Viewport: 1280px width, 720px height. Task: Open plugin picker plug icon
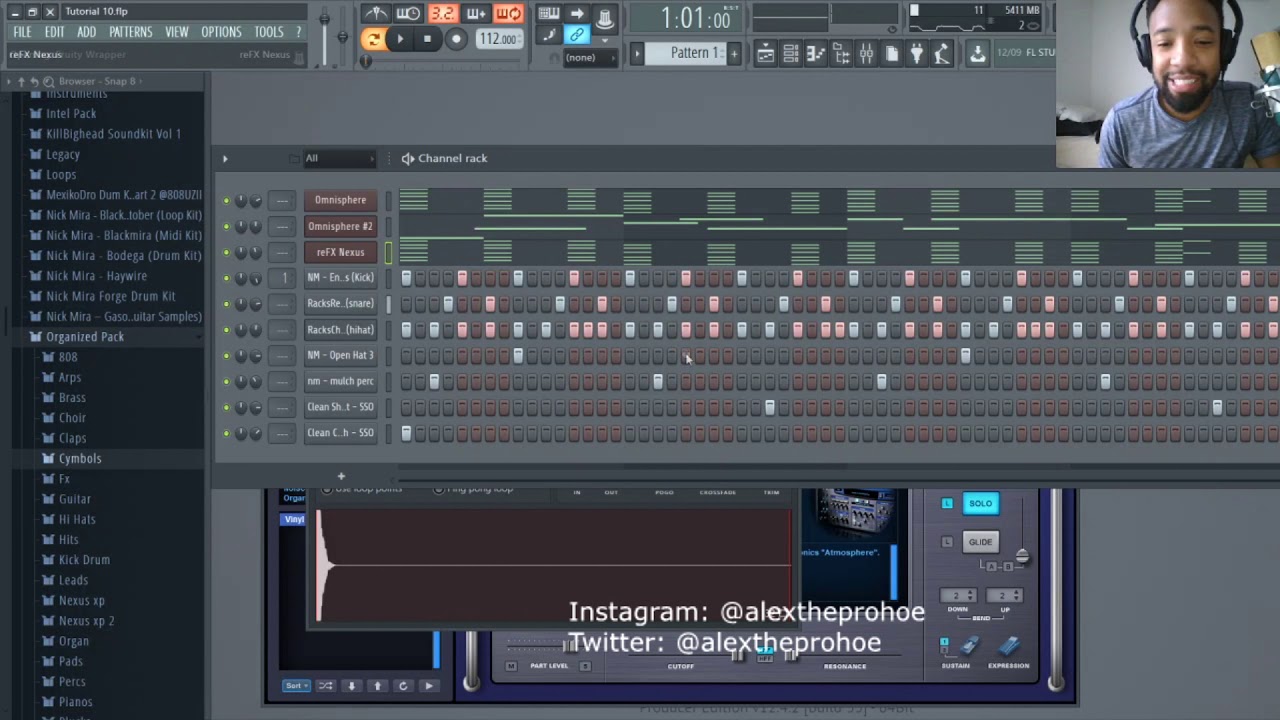(x=917, y=54)
